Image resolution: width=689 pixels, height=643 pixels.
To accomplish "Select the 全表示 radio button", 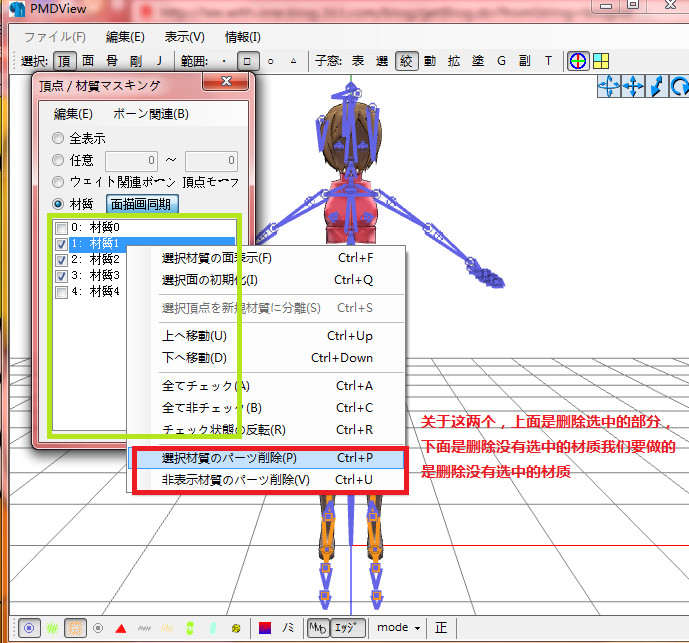I will [58, 138].
